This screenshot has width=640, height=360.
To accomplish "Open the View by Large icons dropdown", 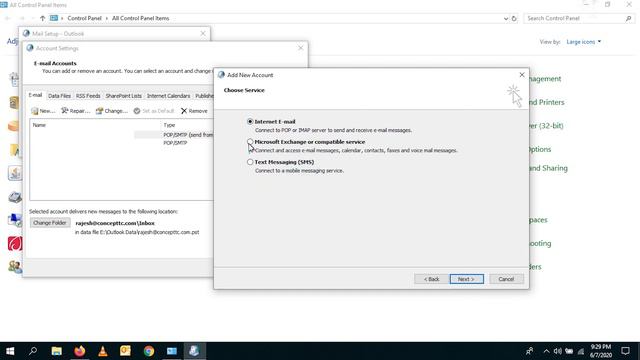I will coord(584,42).
